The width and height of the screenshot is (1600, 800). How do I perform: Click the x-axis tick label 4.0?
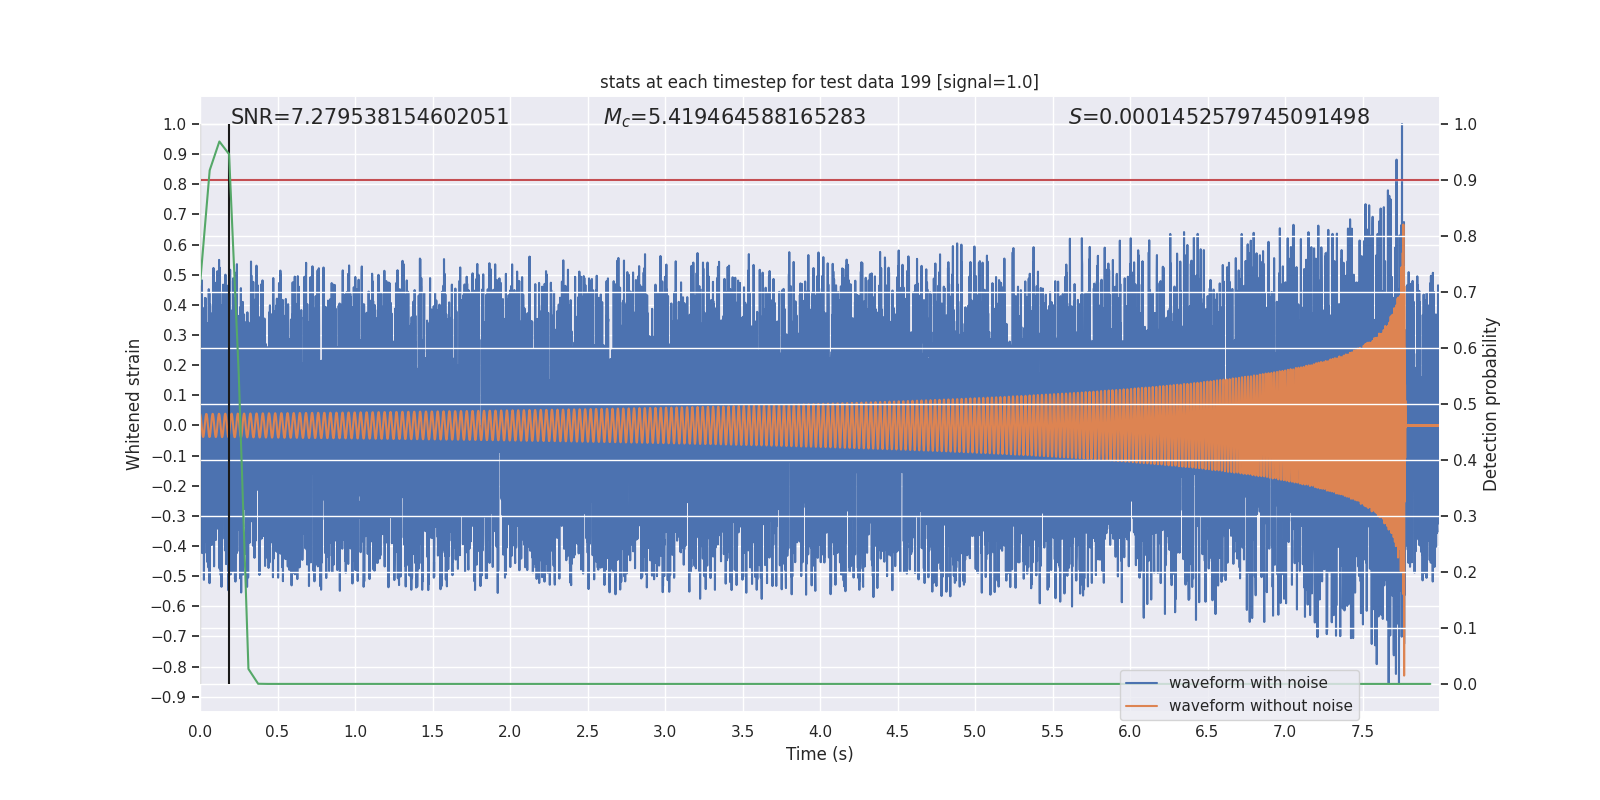pos(820,731)
